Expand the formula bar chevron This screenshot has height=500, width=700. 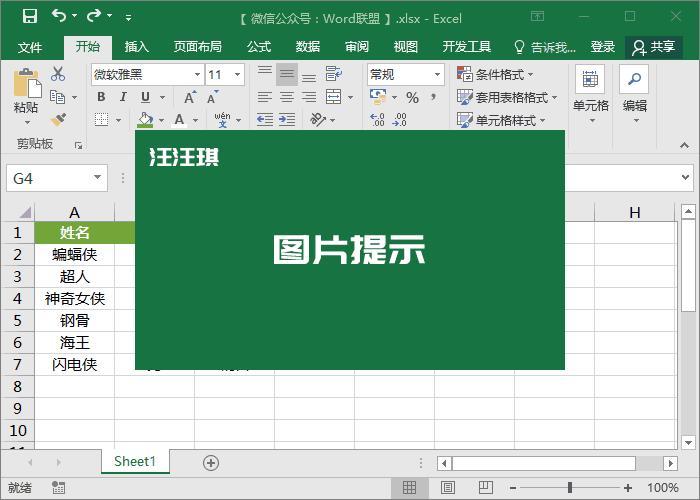(x=686, y=177)
